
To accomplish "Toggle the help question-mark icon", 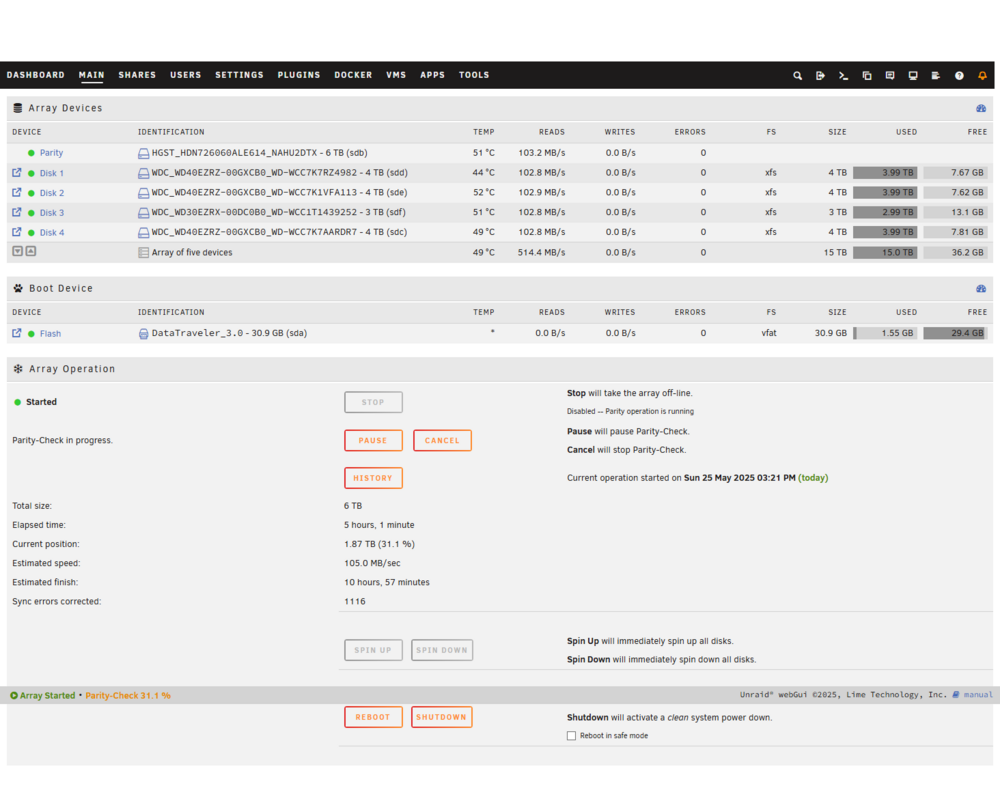I will coord(959,75).
